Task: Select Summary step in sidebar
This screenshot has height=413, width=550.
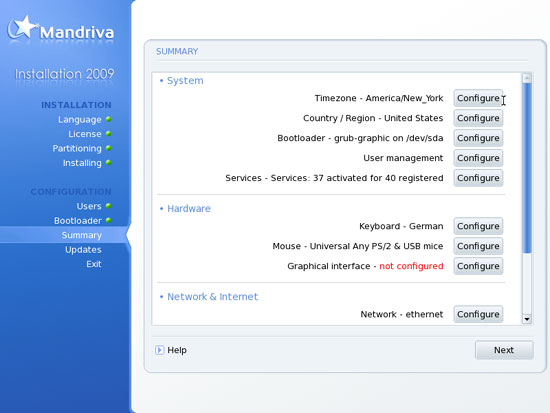Action: [81, 235]
